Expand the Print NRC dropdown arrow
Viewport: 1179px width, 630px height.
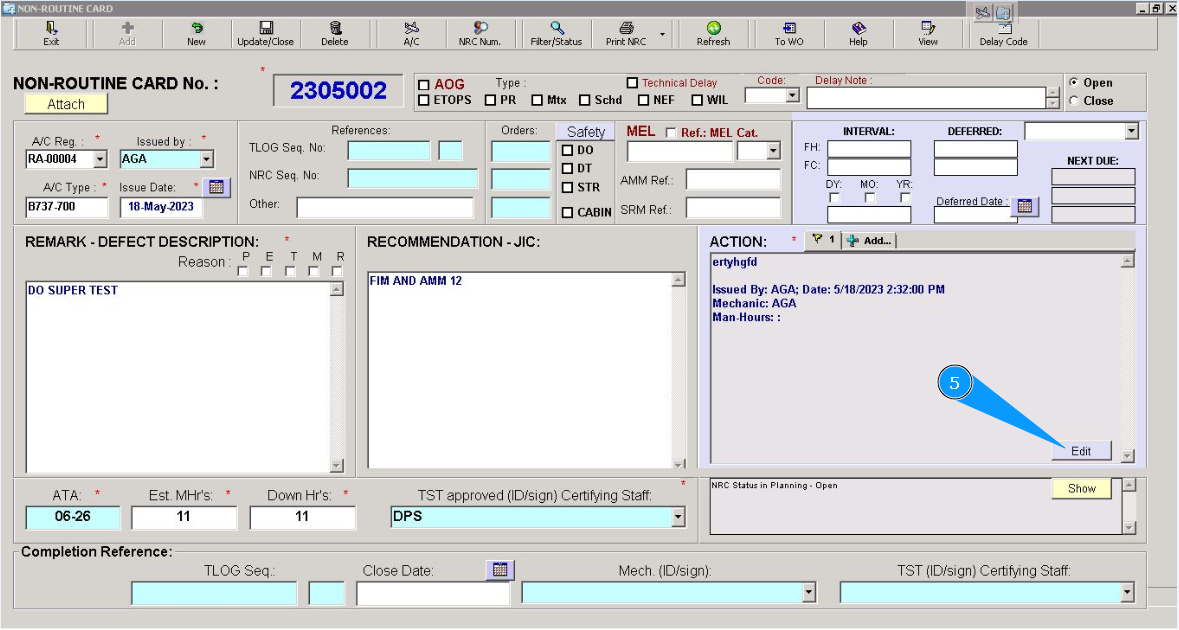point(662,34)
